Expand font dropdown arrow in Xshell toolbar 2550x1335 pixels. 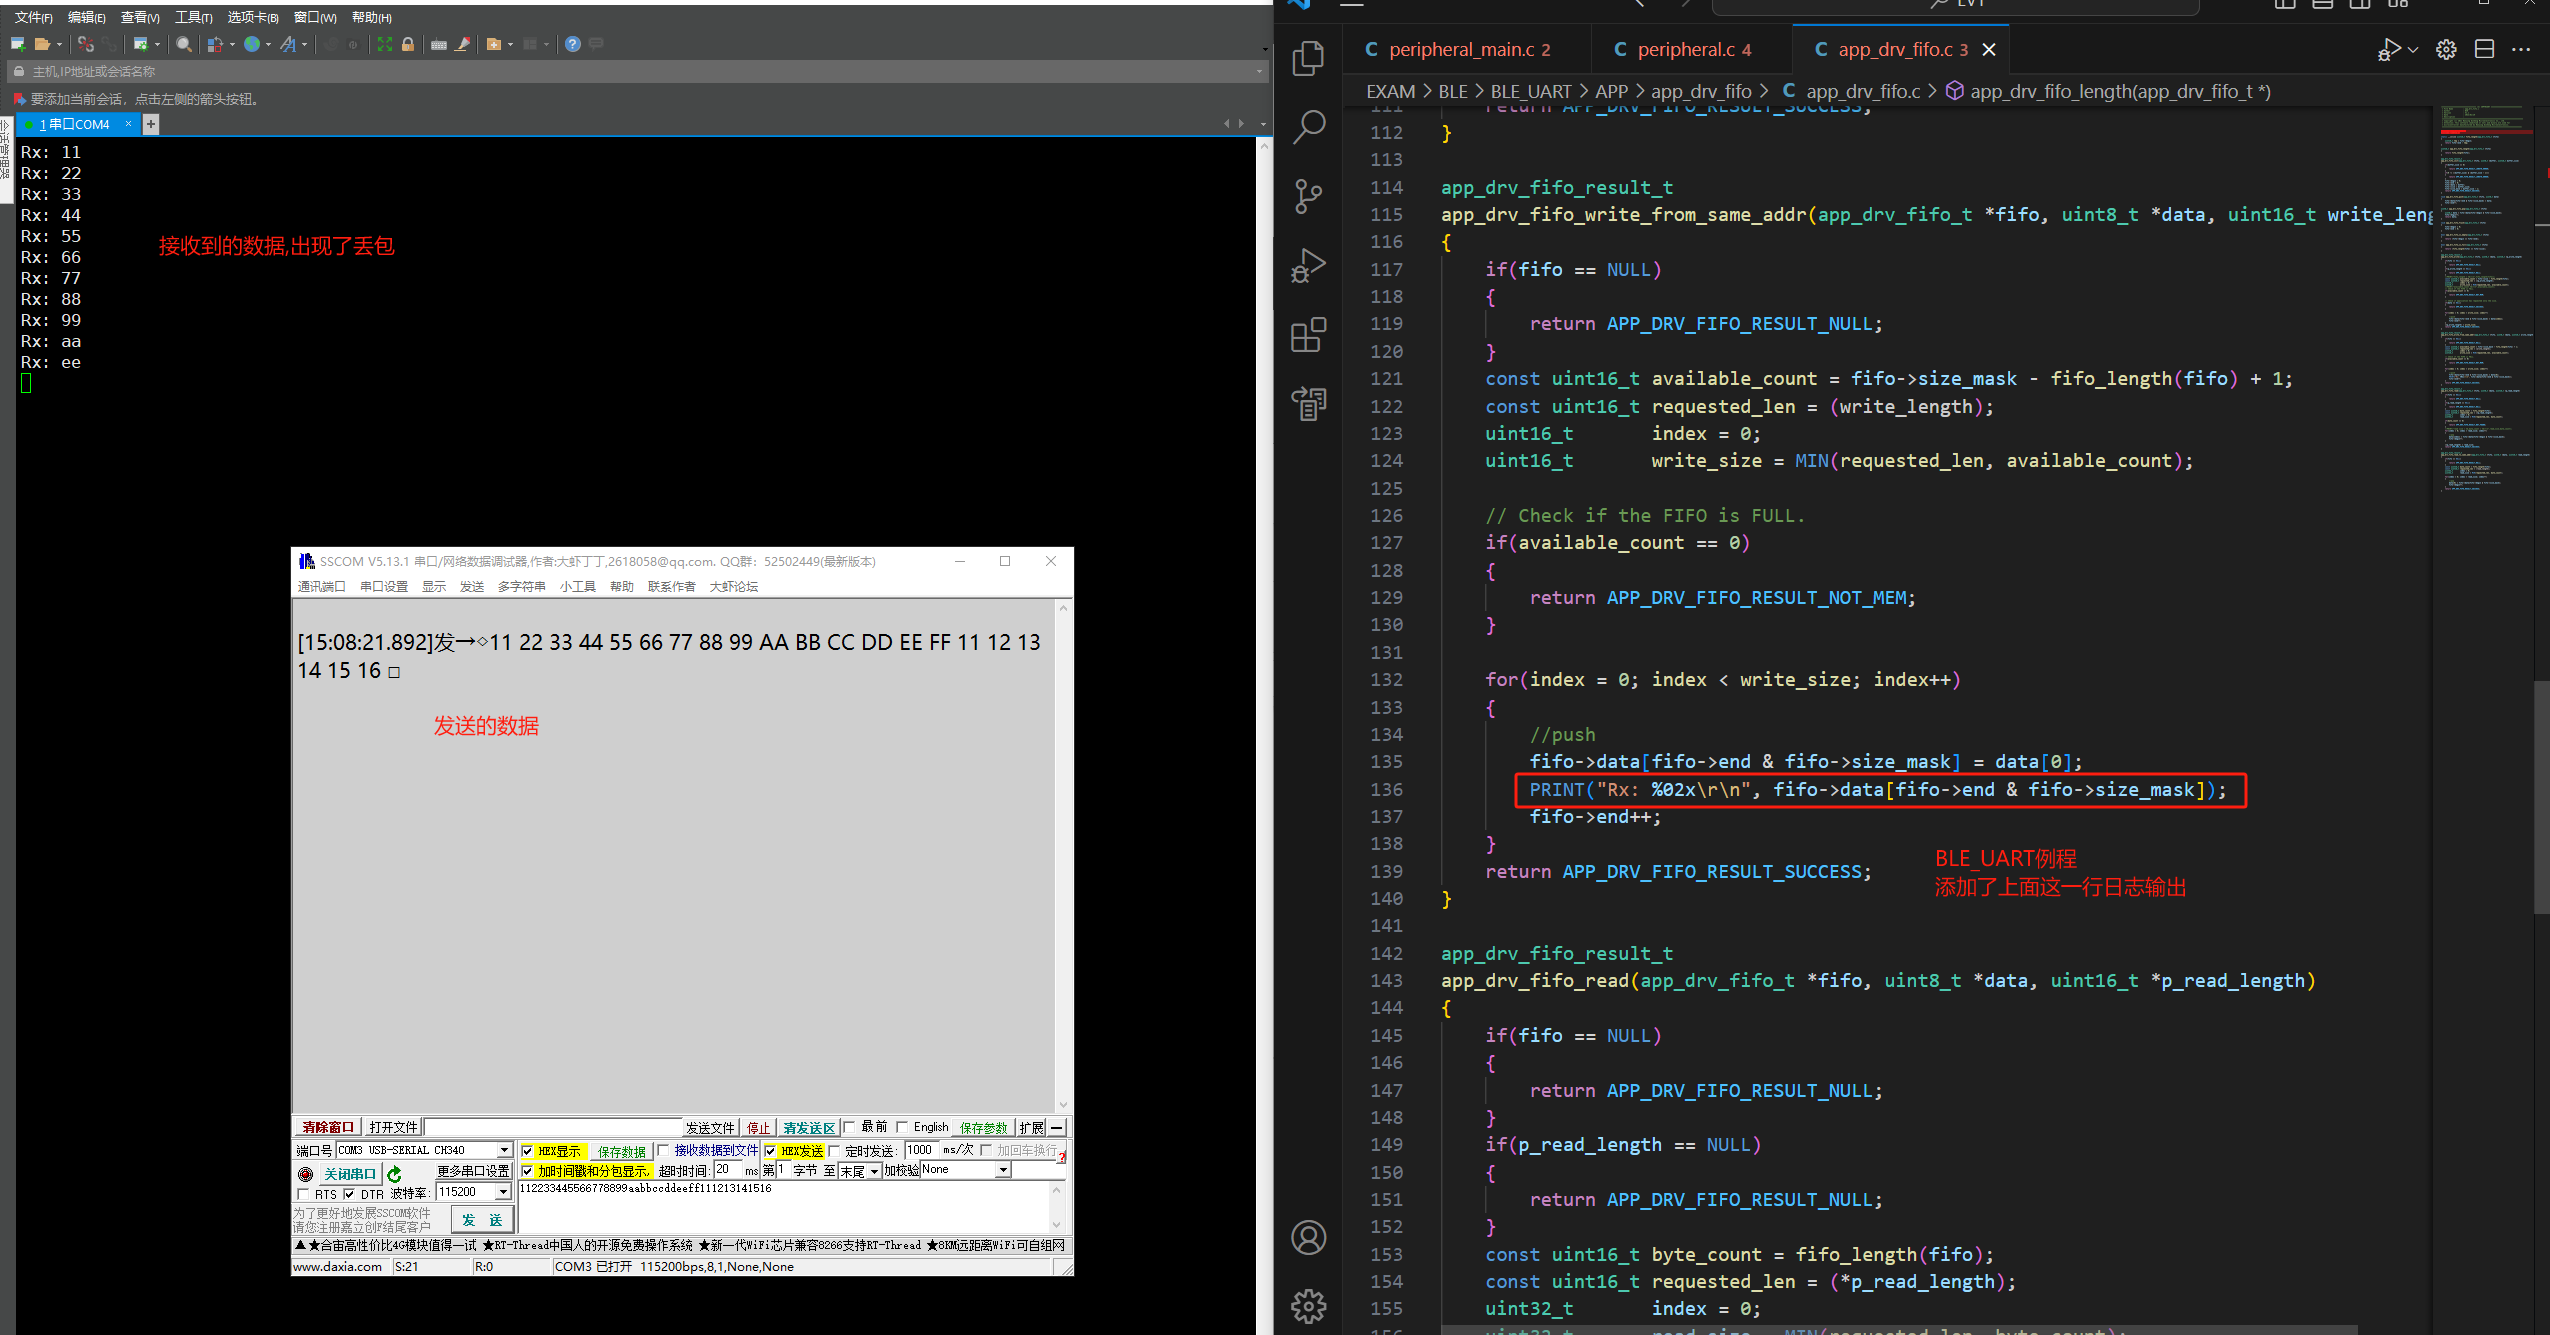pos(304,44)
